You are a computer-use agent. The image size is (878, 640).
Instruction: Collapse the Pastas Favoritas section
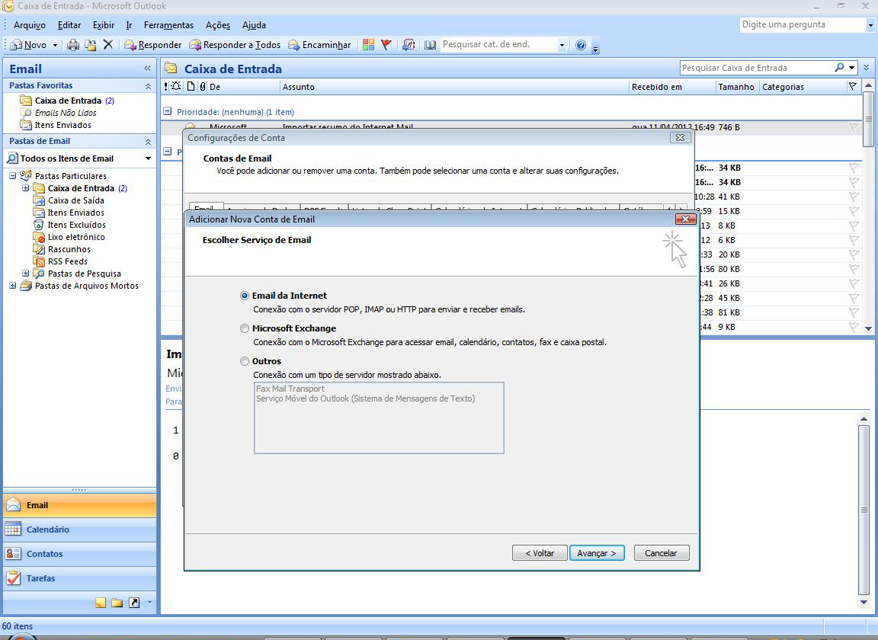point(148,86)
